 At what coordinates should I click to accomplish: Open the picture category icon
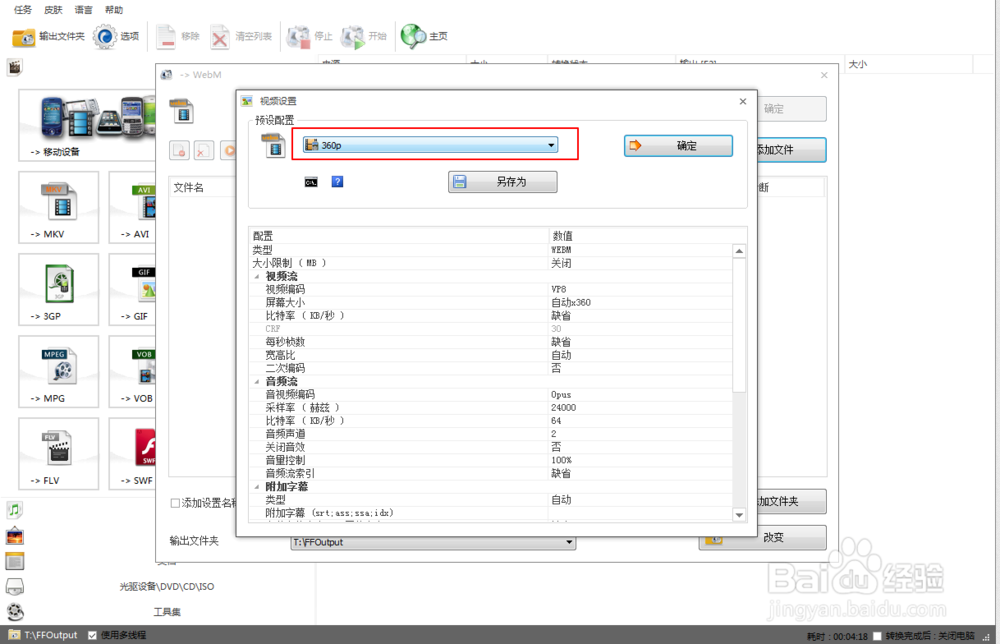pos(15,536)
